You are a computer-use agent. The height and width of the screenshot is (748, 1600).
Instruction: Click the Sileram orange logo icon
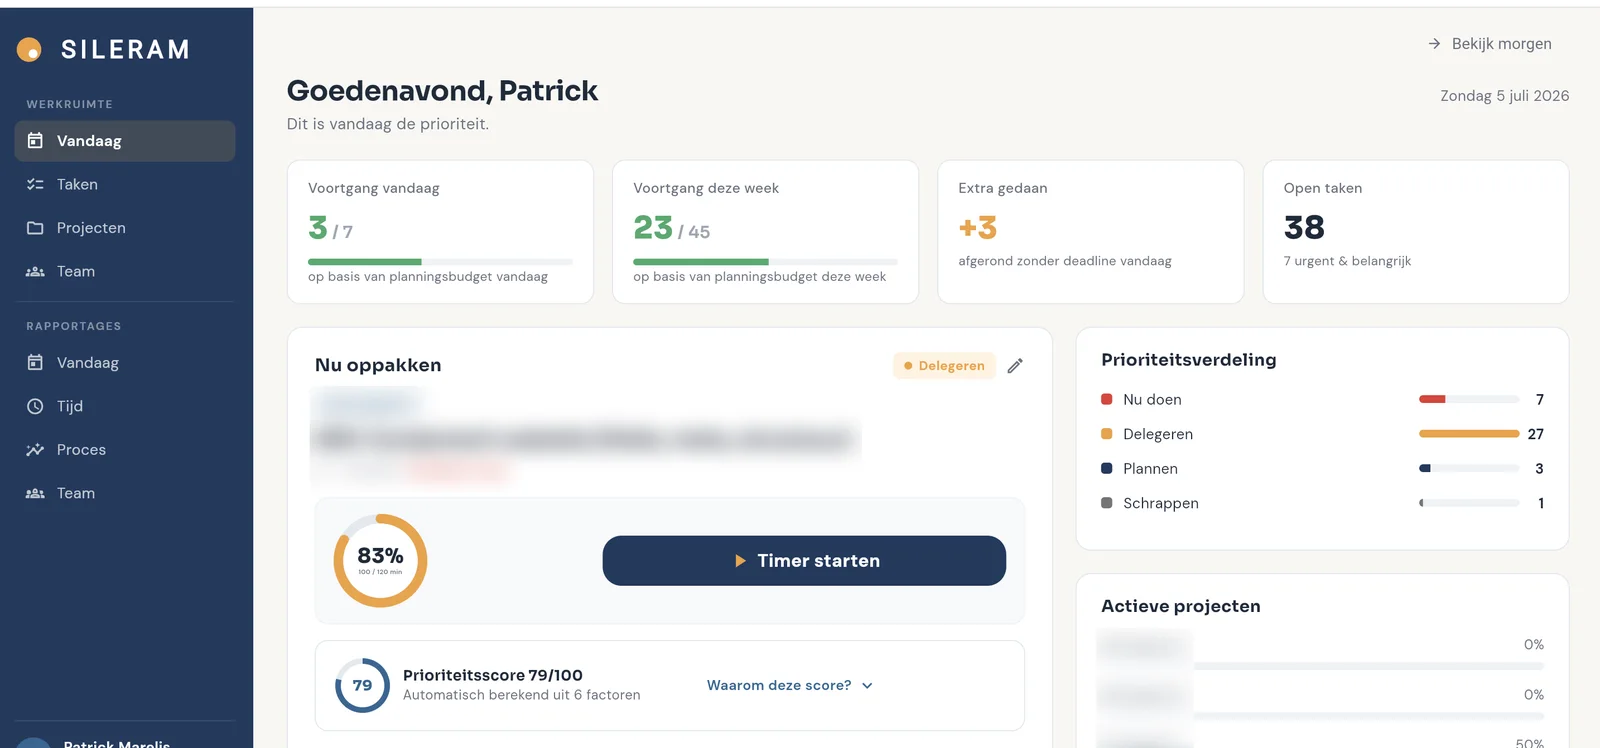(29, 49)
